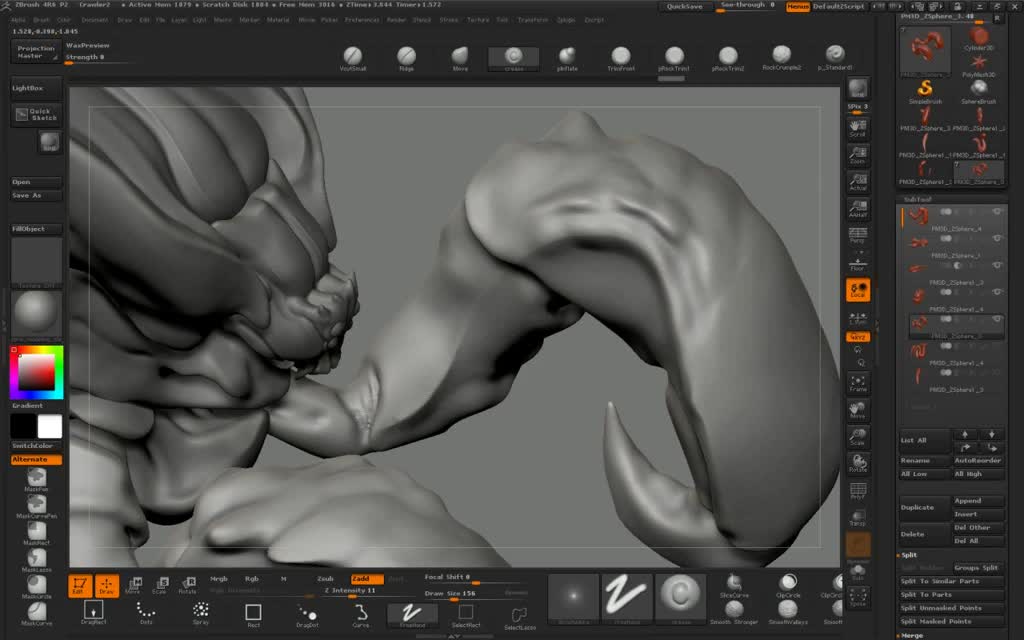Select the pRockTrim2 brush
The width and height of the screenshot is (1024, 640).
pyautogui.click(x=728, y=57)
